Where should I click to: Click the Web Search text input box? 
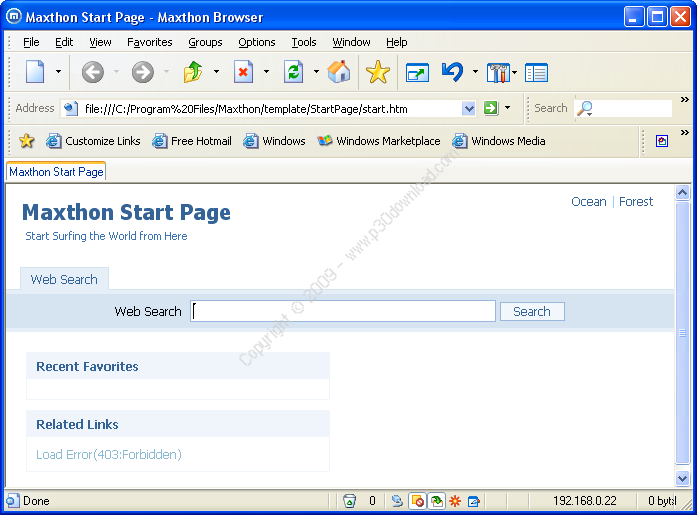(x=343, y=311)
